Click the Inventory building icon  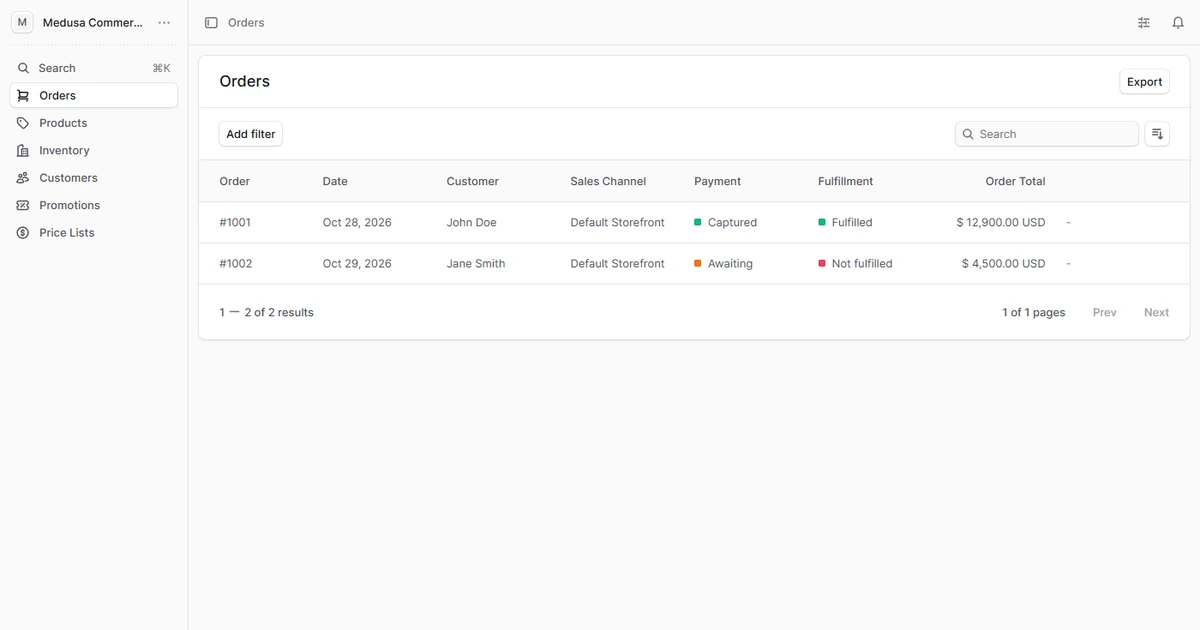[23, 151]
